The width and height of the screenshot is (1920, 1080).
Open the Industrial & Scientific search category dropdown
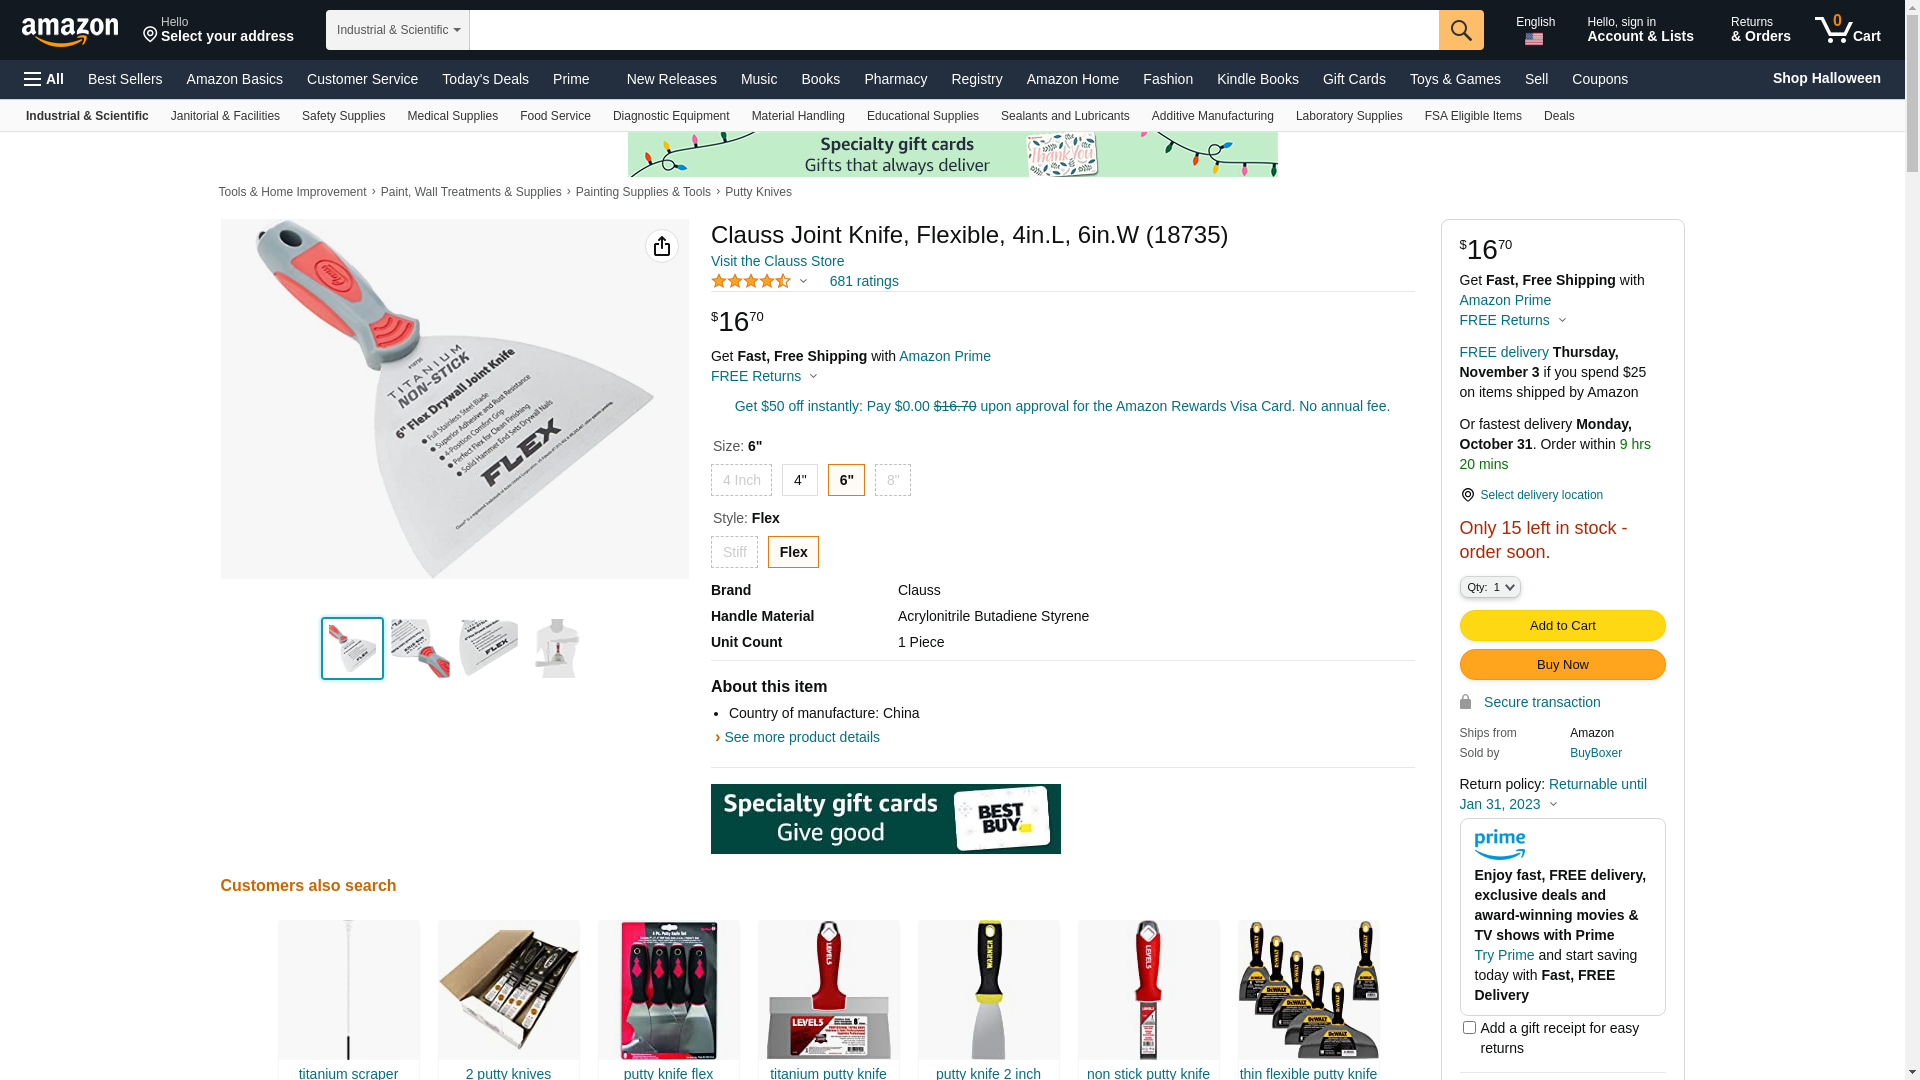[397, 30]
